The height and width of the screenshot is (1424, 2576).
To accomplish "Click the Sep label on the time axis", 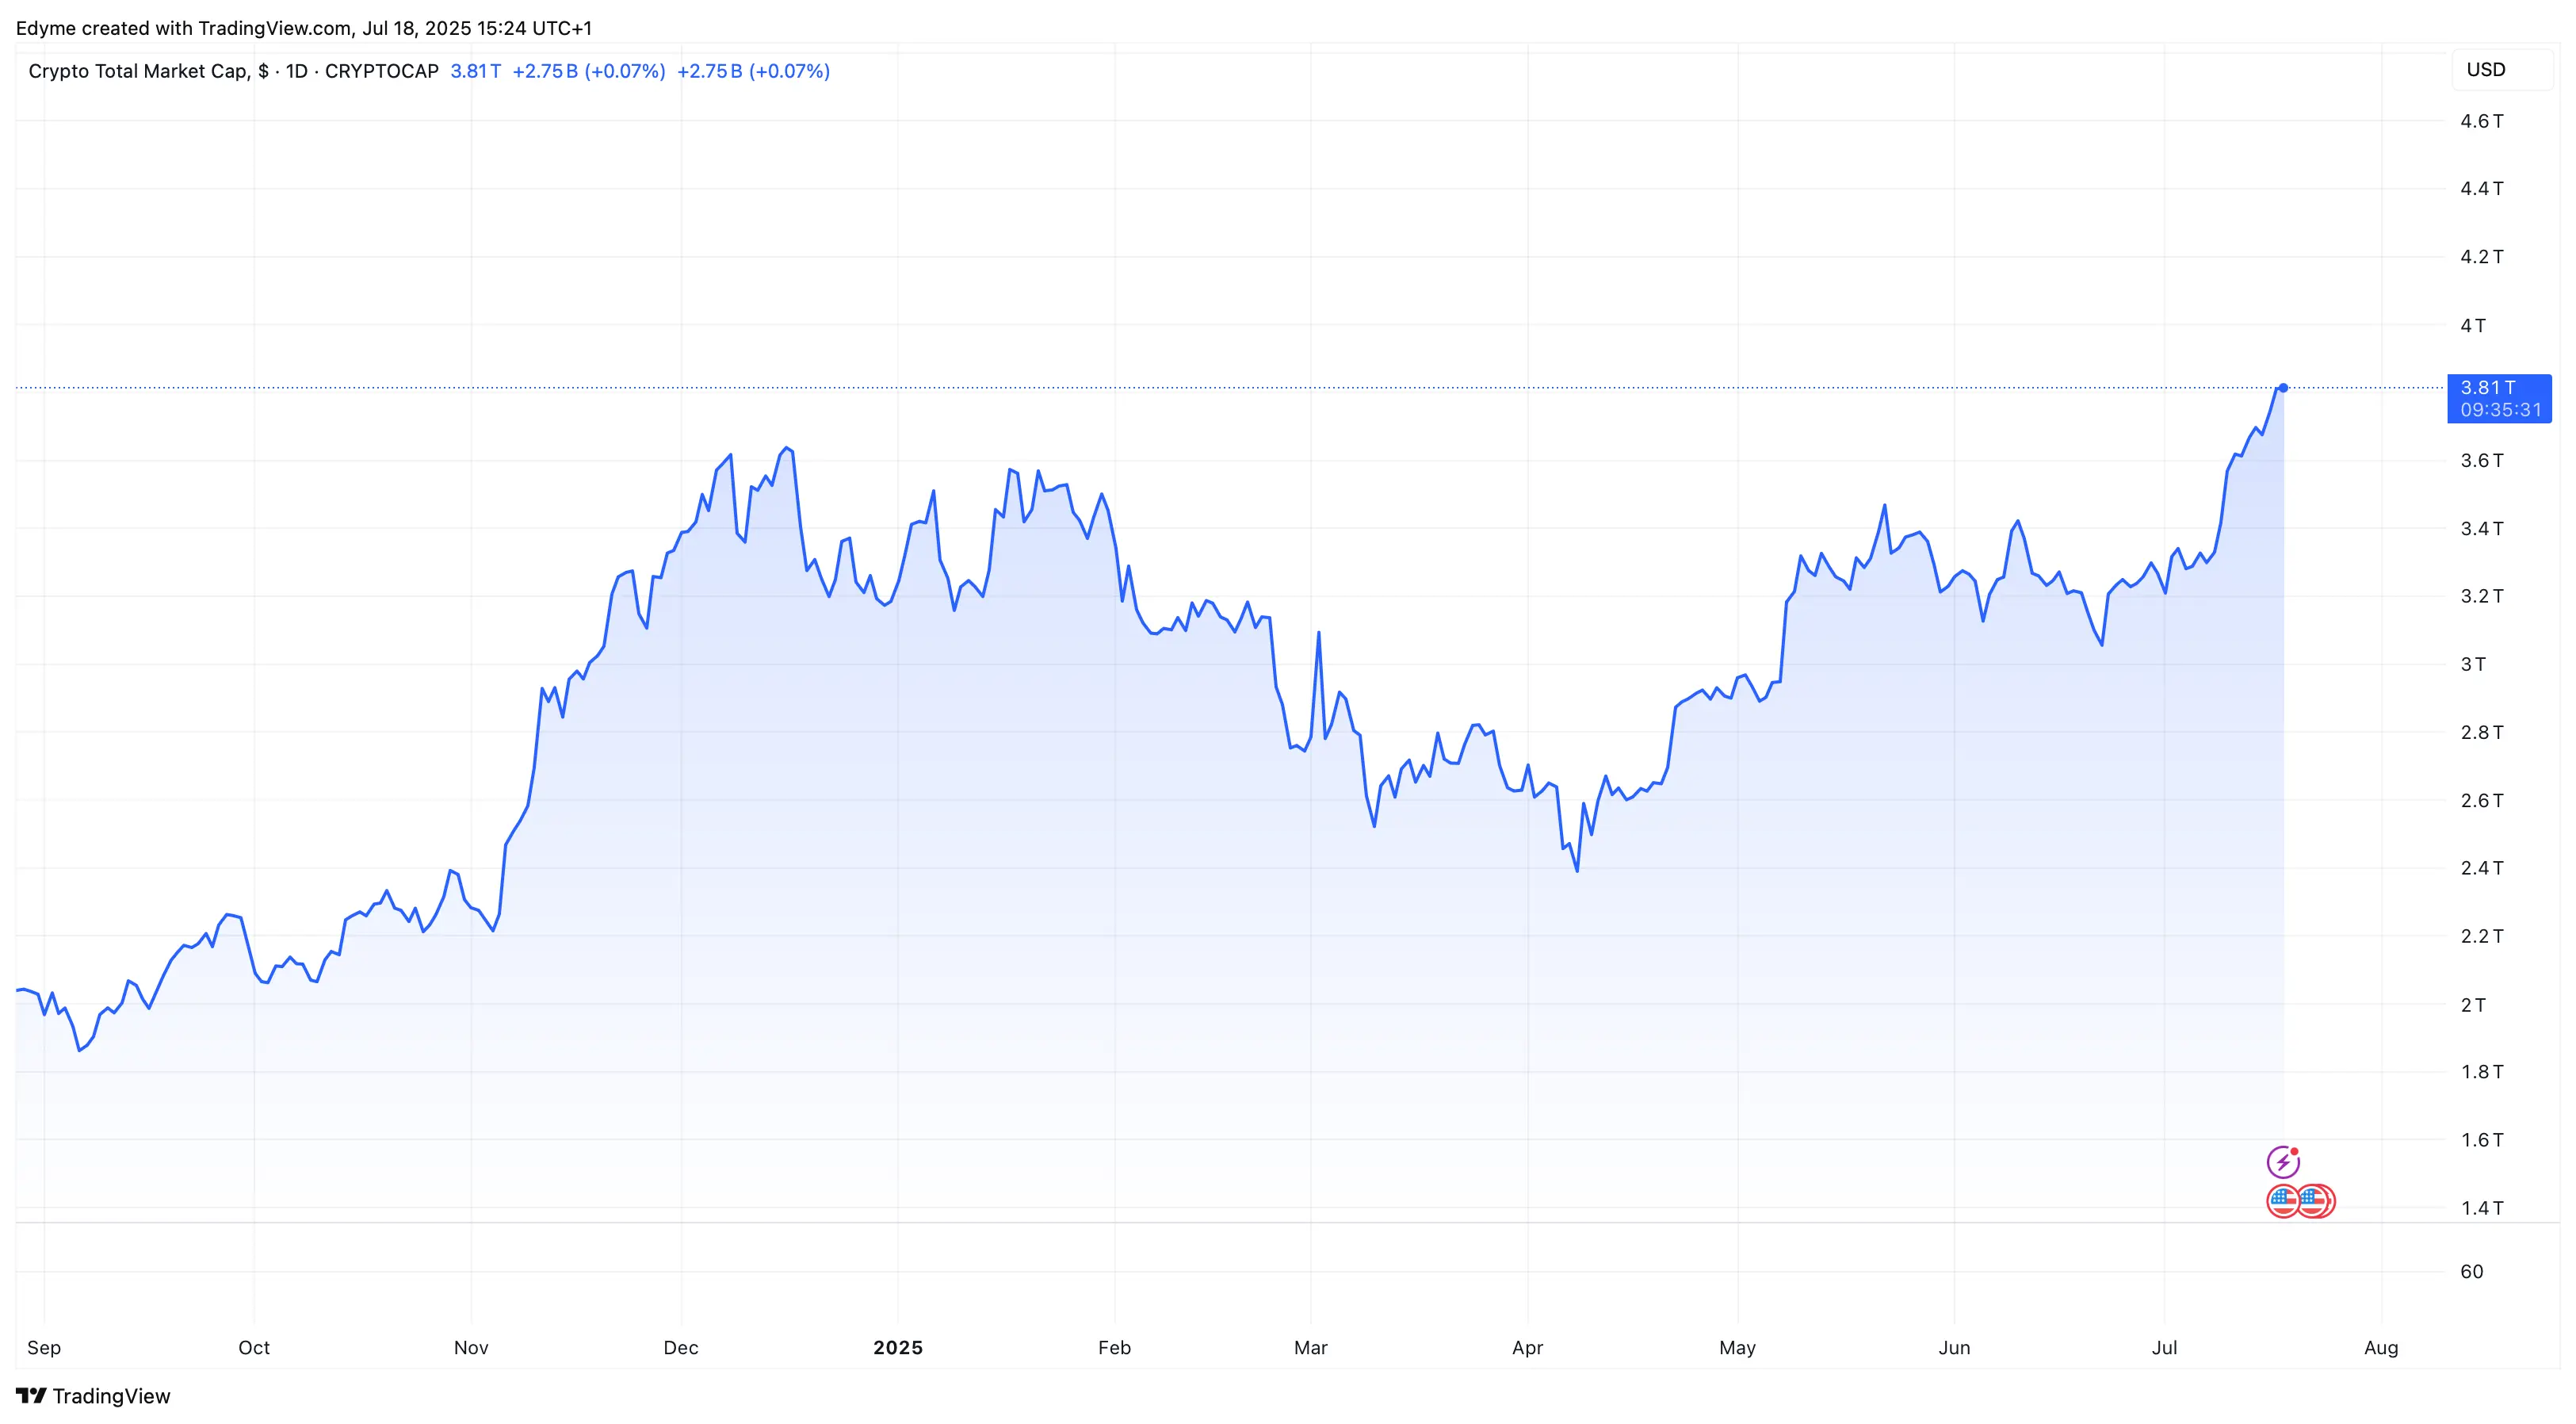I will [44, 1348].
